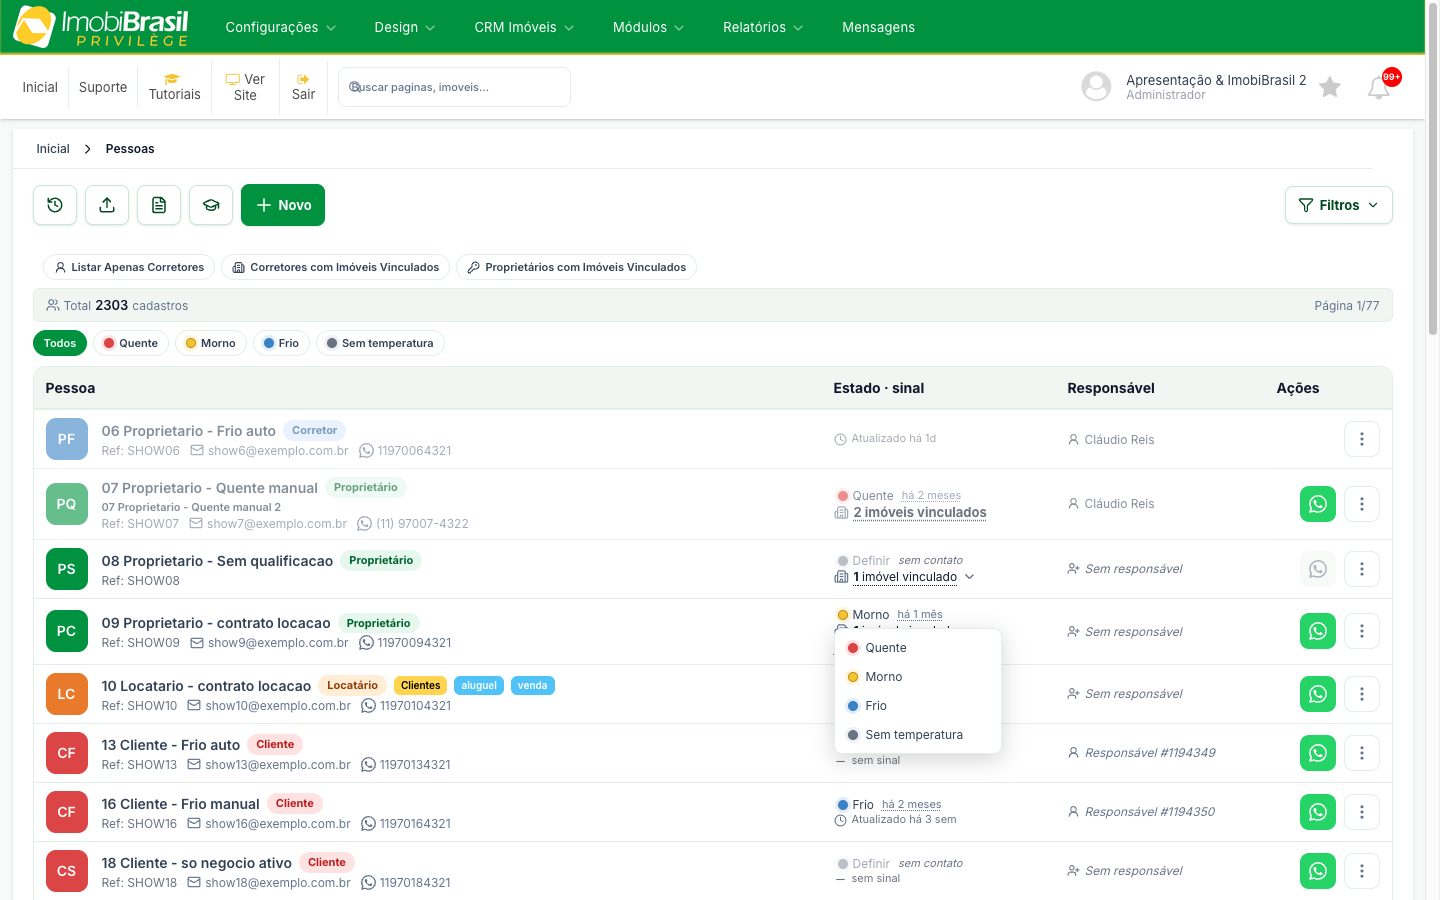This screenshot has height=900, width=1440.
Task: Select the Todos temperature filter
Action: pyautogui.click(x=60, y=343)
